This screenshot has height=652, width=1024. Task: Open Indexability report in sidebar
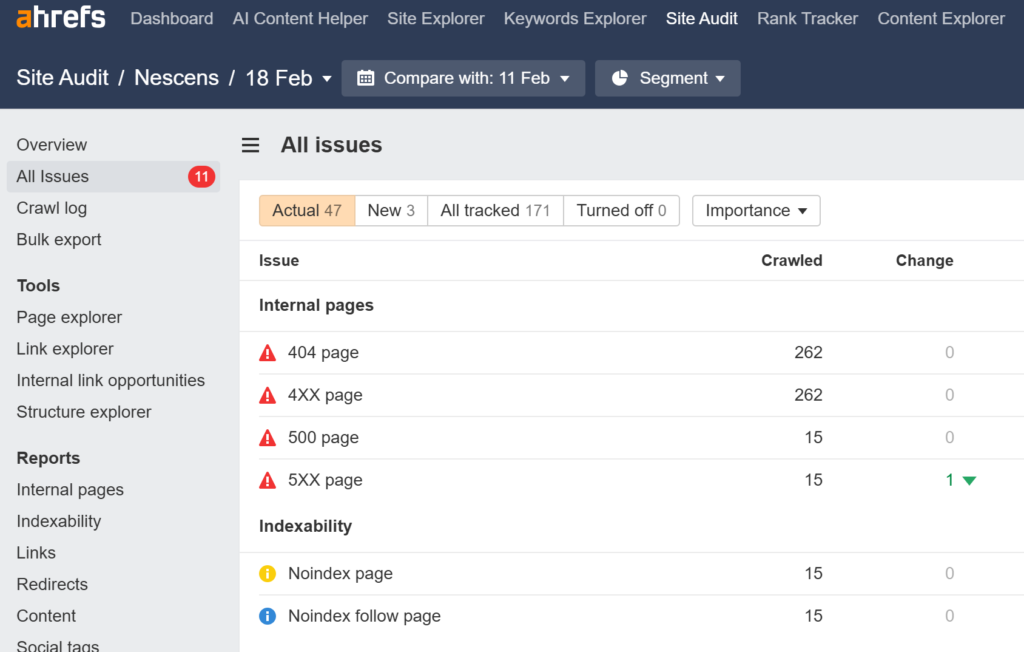click(x=59, y=521)
